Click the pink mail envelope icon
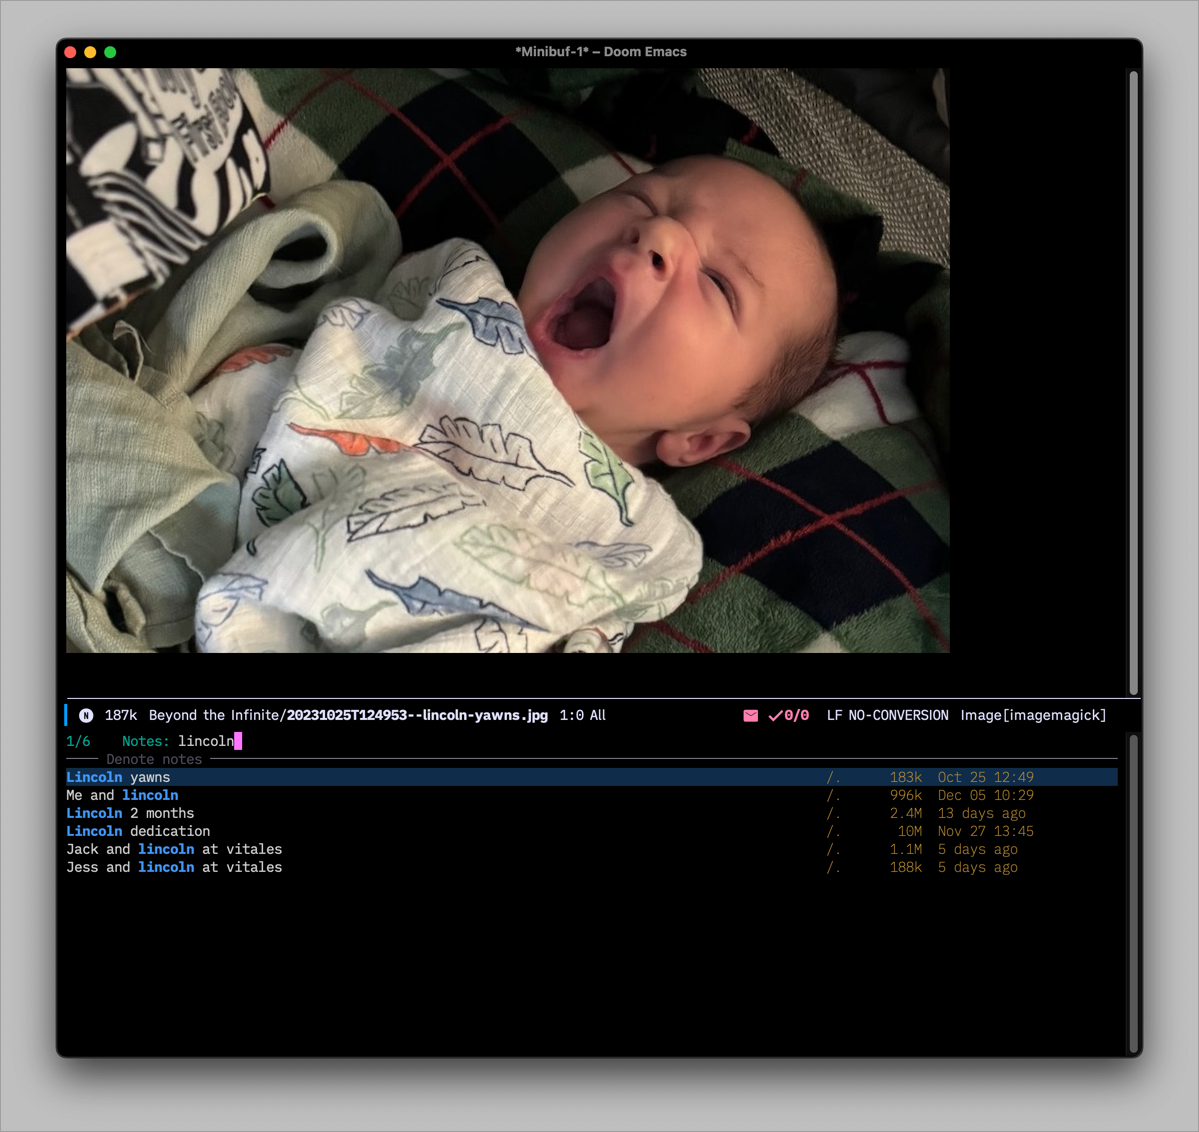 tap(750, 715)
